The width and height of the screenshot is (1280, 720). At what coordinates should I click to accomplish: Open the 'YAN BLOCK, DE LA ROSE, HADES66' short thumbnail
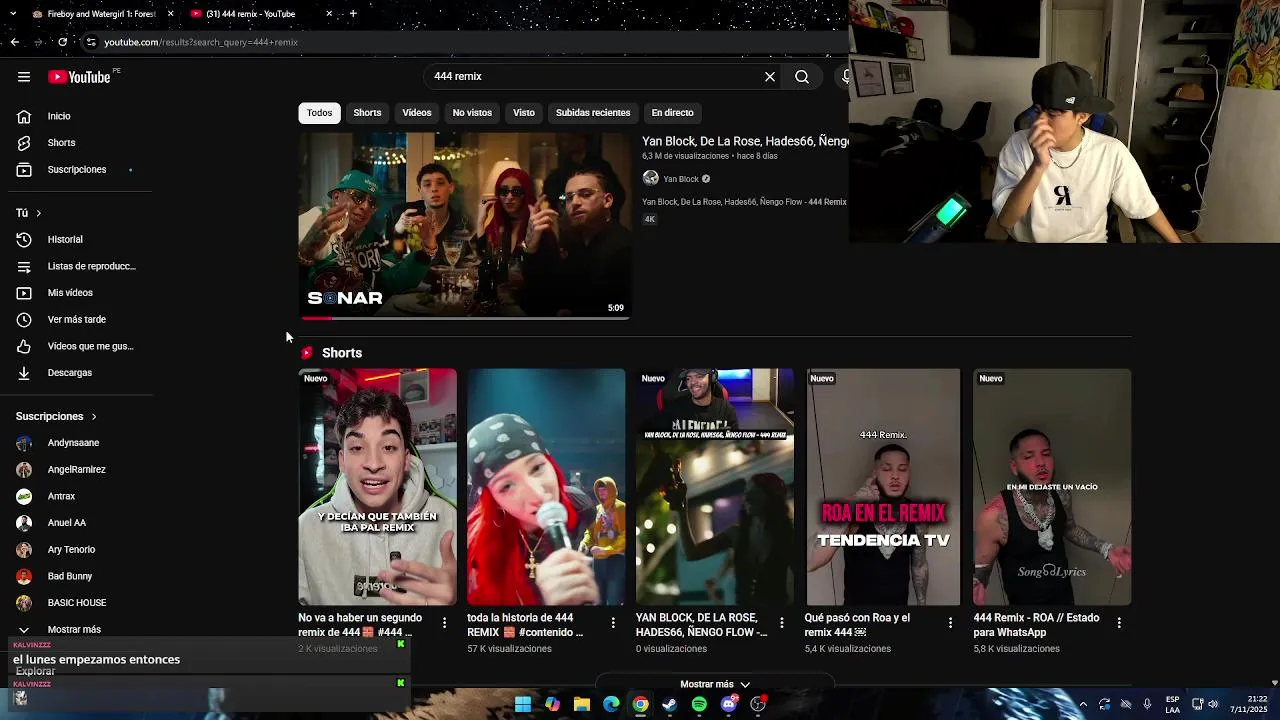click(x=715, y=487)
